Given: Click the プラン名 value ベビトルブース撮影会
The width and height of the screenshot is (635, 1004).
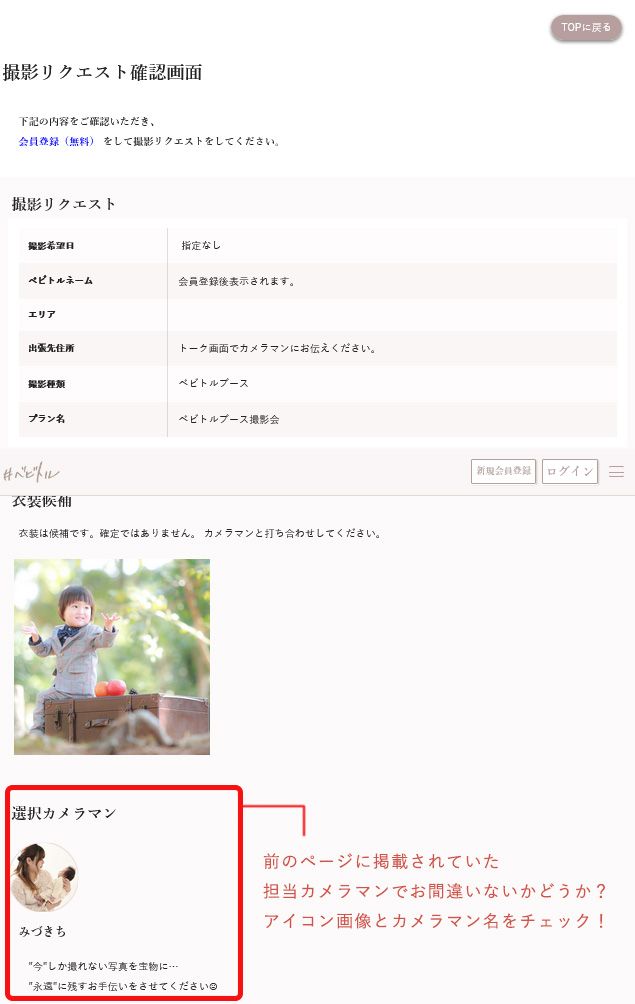Looking at the screenshot, I should [229, 419].
